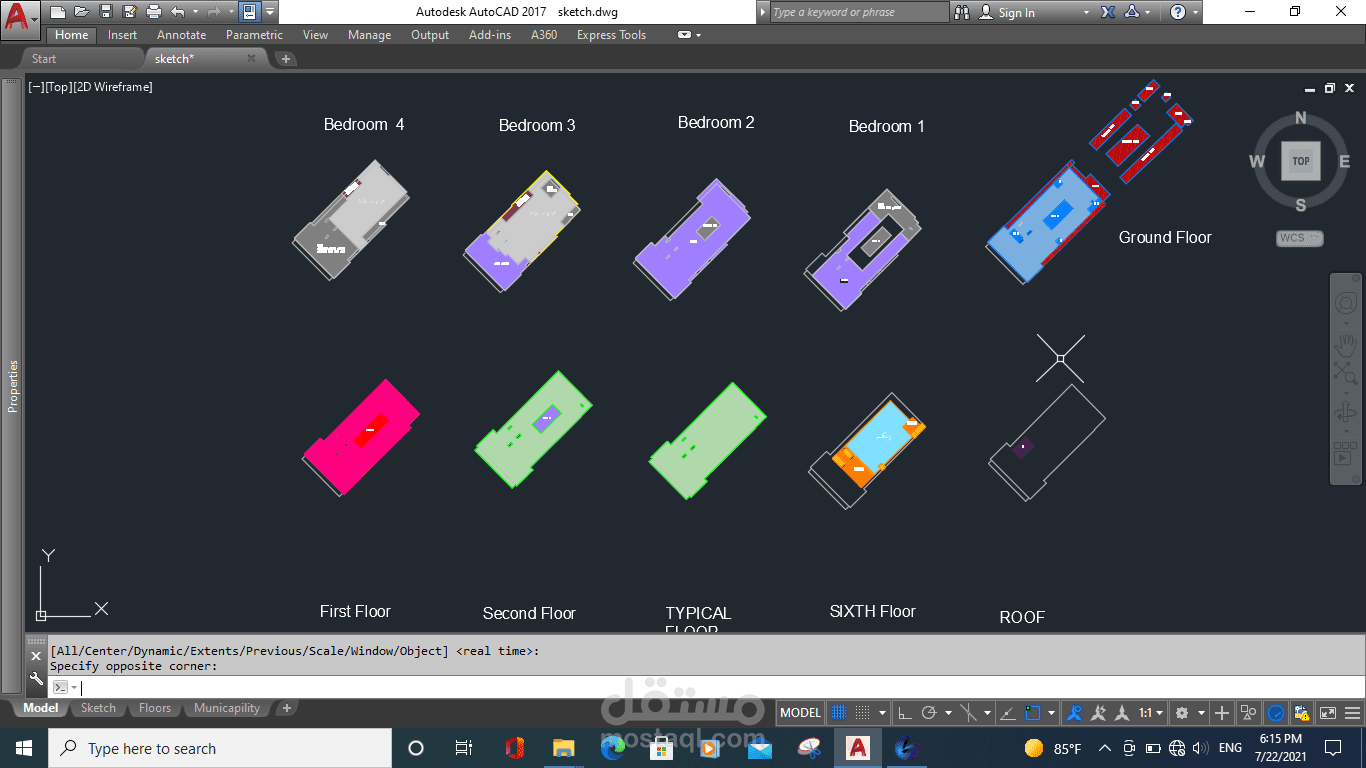Open the polar tracking angles dropdown arrow

947,713
